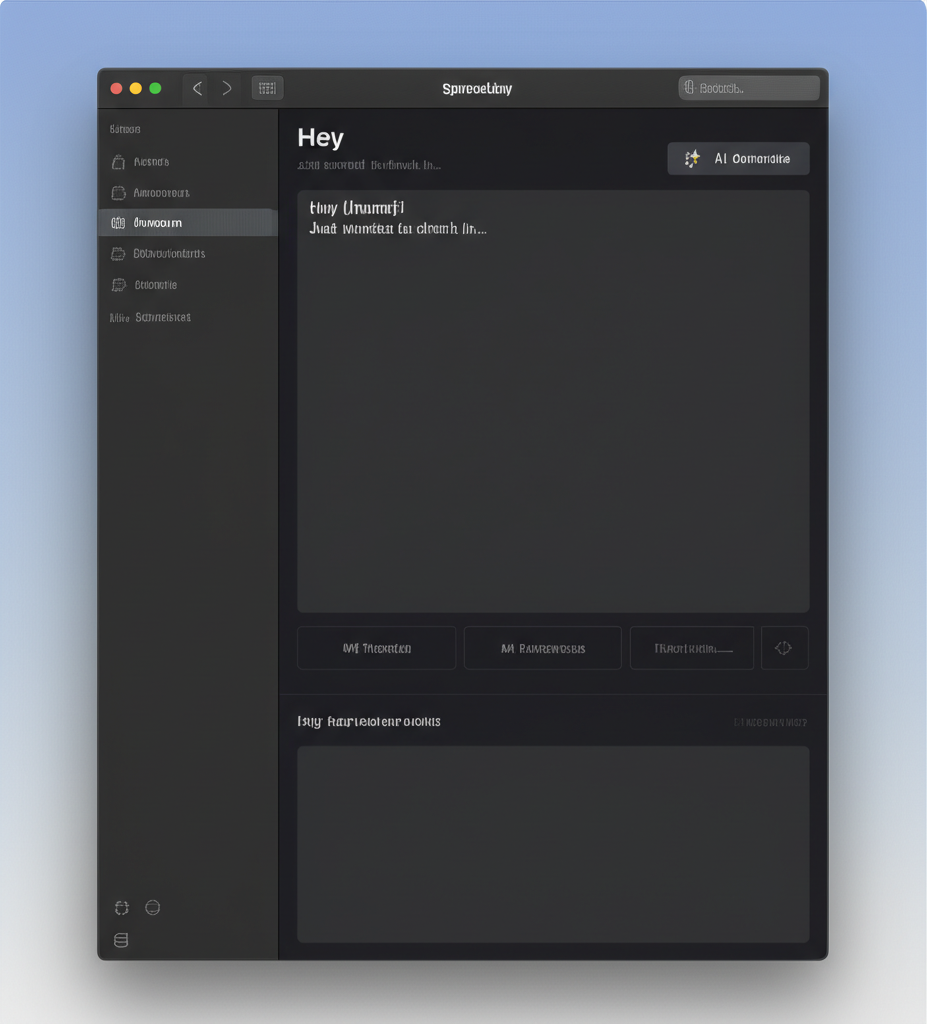Toggle the middle filter pill below the message

tap(542, 647)
